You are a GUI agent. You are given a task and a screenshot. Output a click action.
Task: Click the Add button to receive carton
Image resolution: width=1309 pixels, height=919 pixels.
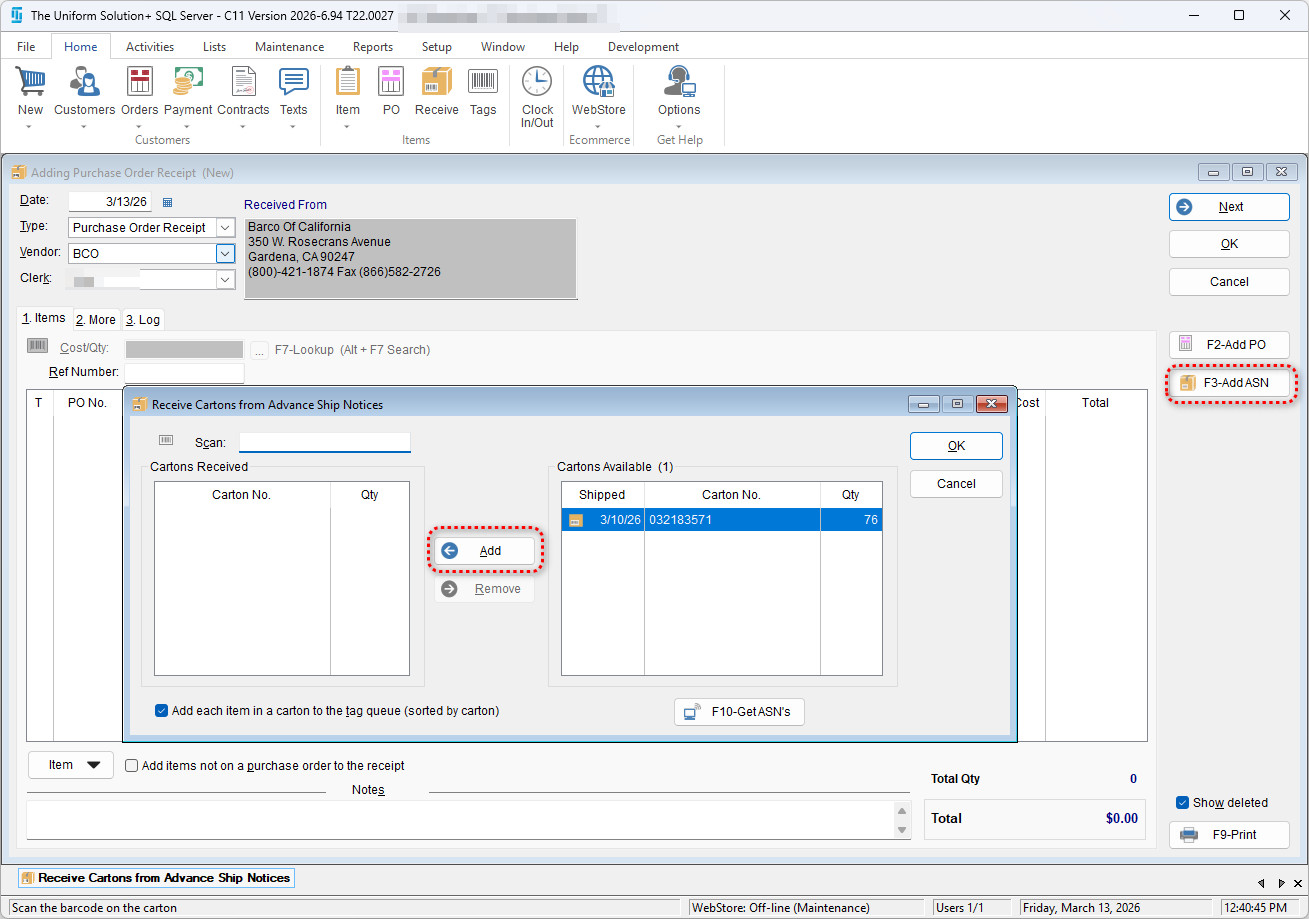coord(486,551)
